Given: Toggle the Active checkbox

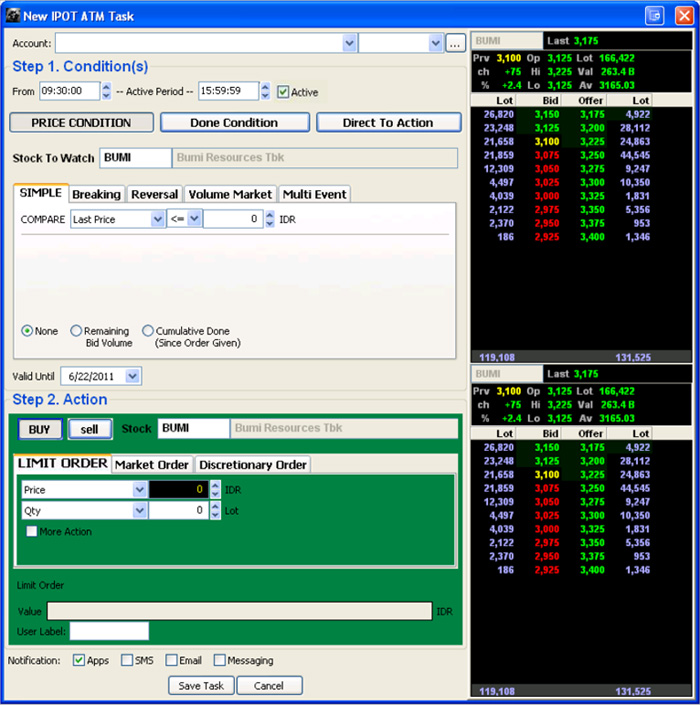Looking at the screenshot, I should coord(283,92).
